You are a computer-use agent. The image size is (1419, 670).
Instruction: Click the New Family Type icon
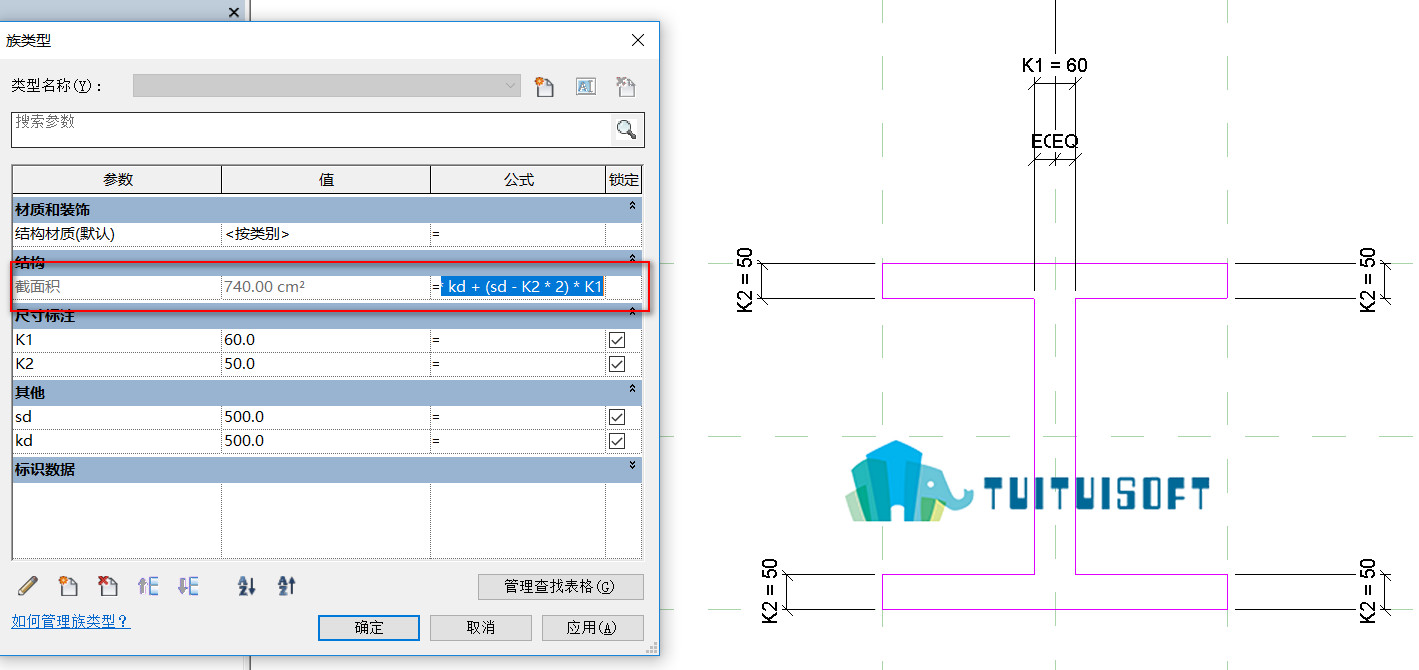[544, 86]
